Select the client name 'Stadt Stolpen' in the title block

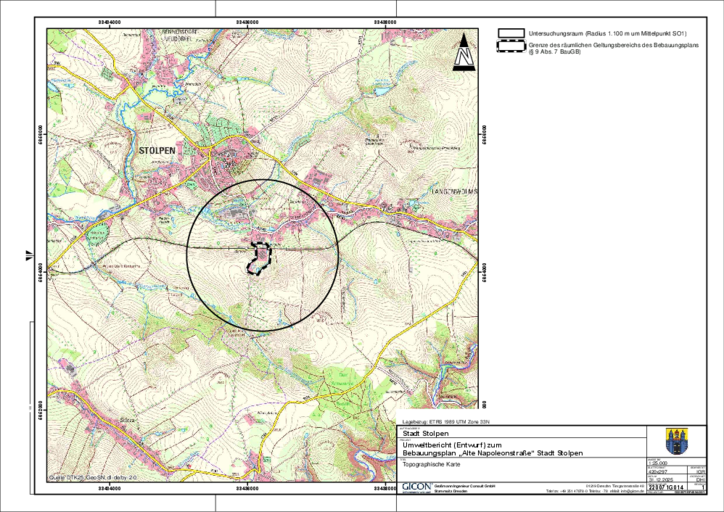(425, 434)
